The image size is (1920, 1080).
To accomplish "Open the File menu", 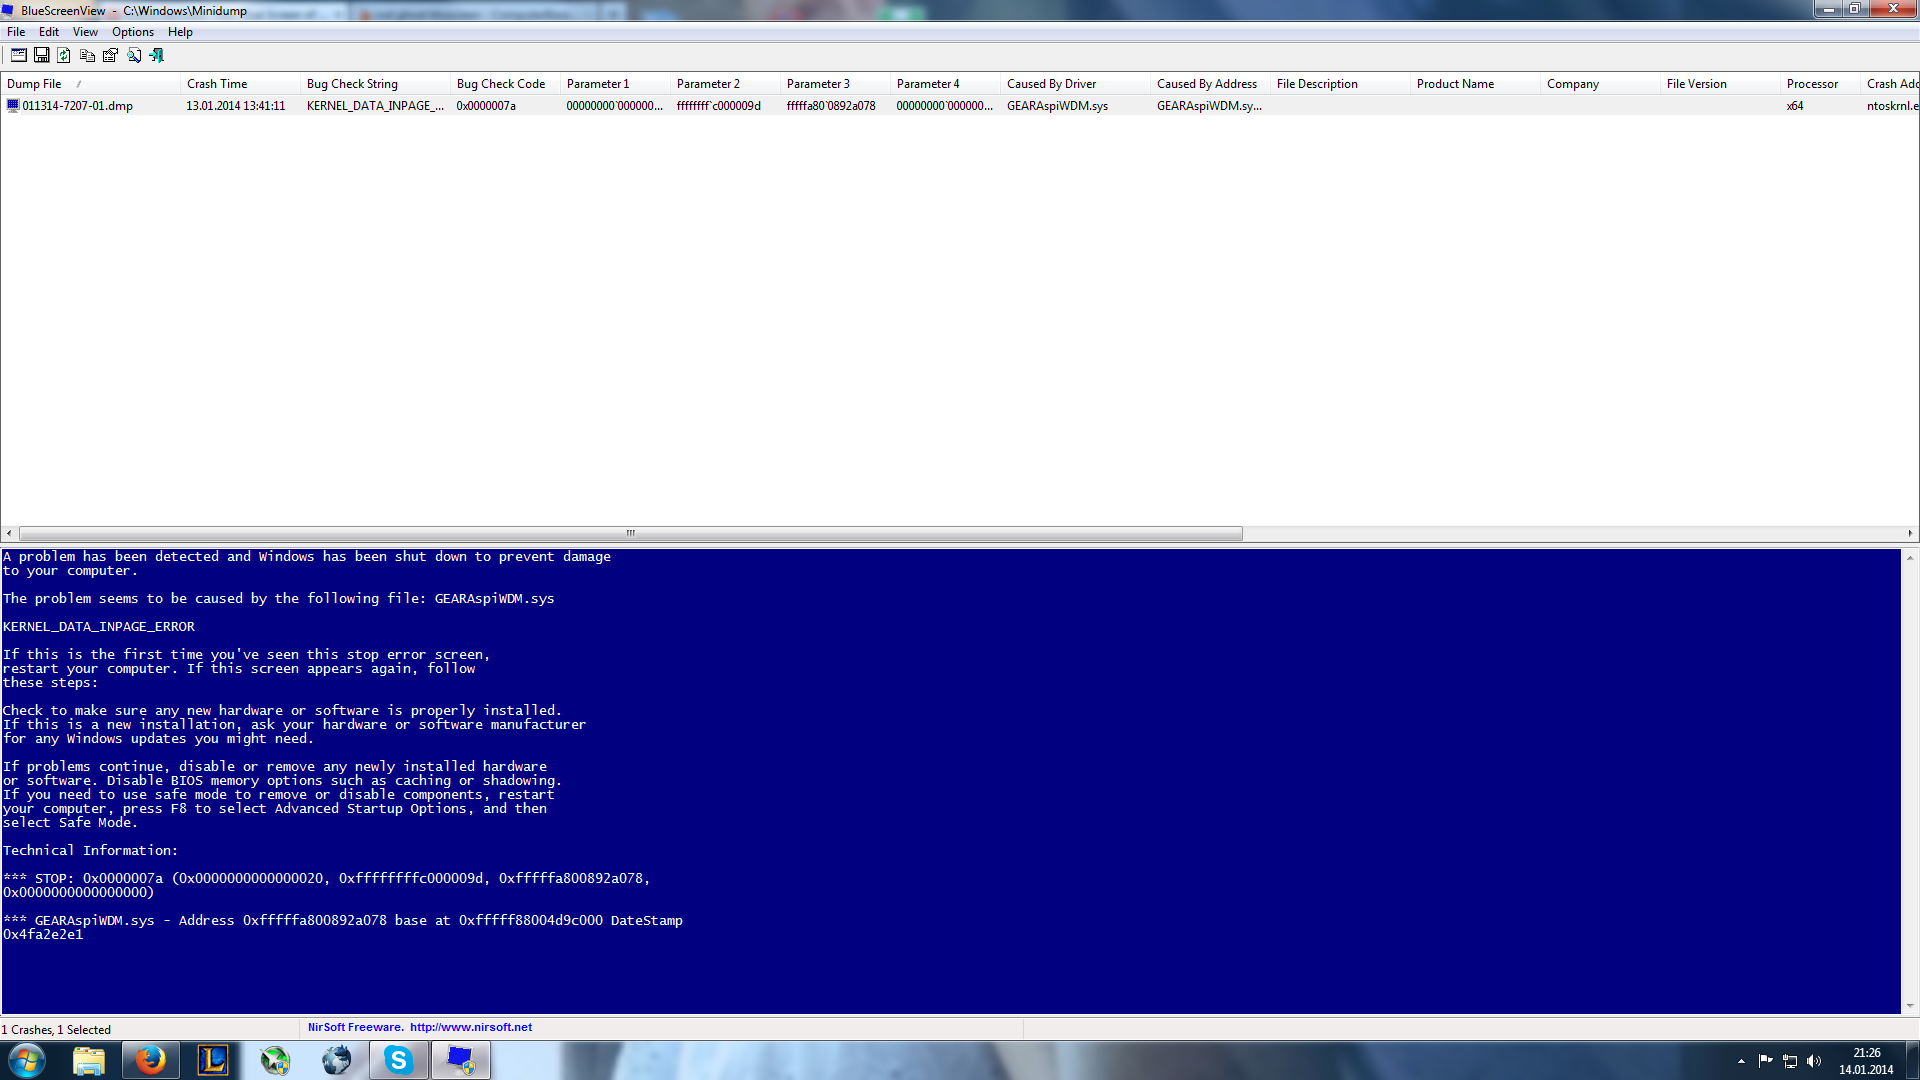I will tap(16, 32).
